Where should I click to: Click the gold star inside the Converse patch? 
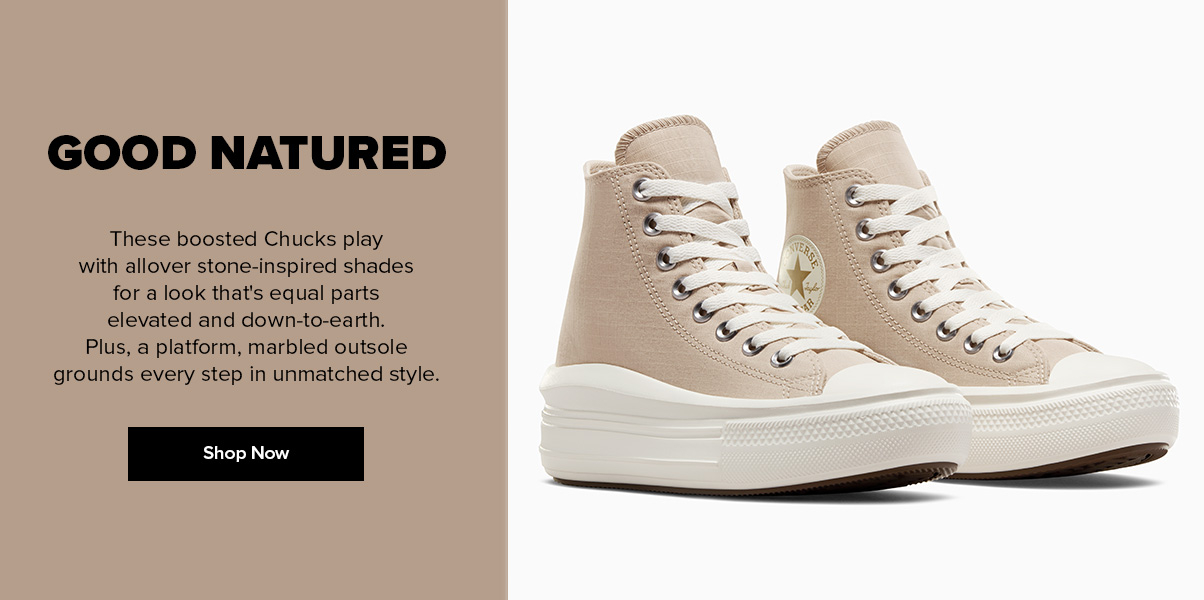coord(799,274)
